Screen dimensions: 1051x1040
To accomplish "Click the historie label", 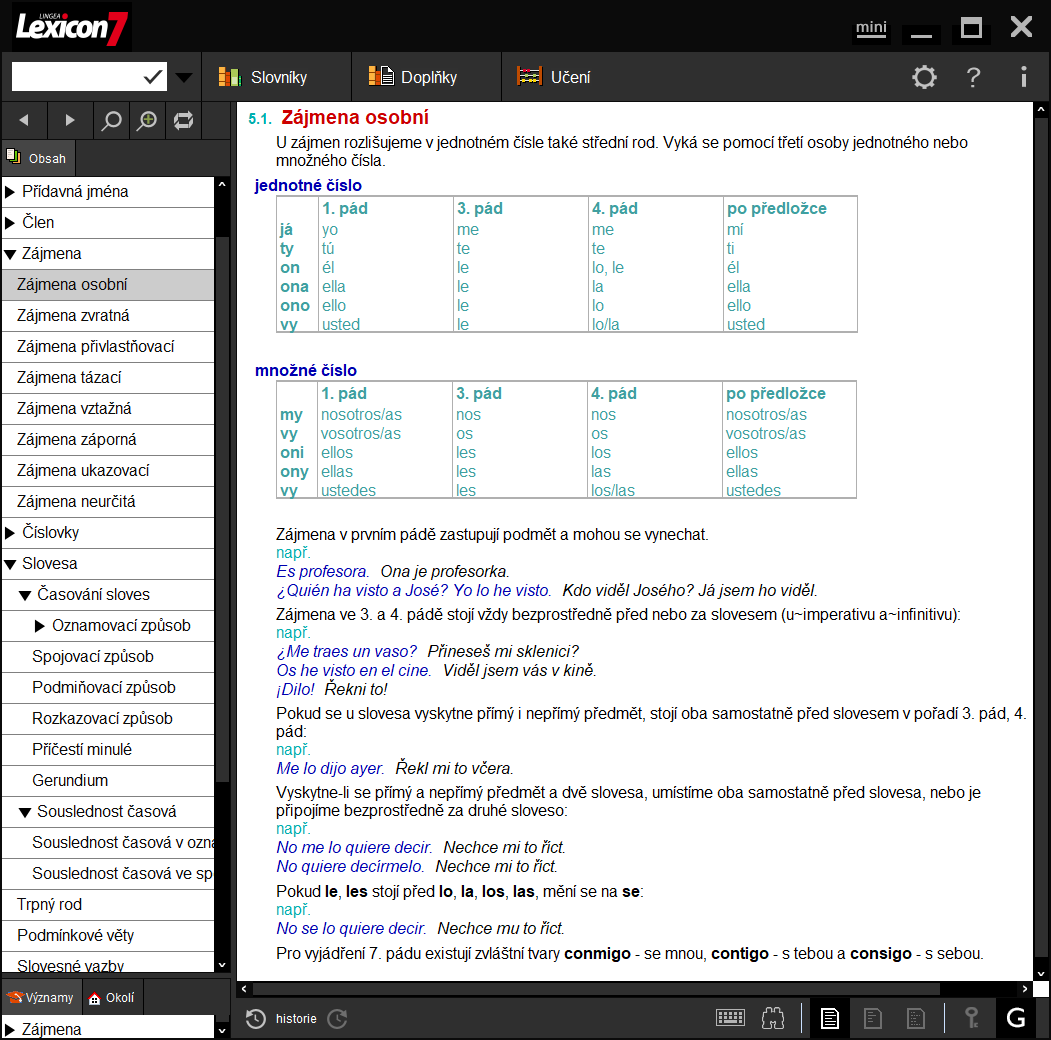I will point(296,1019).
